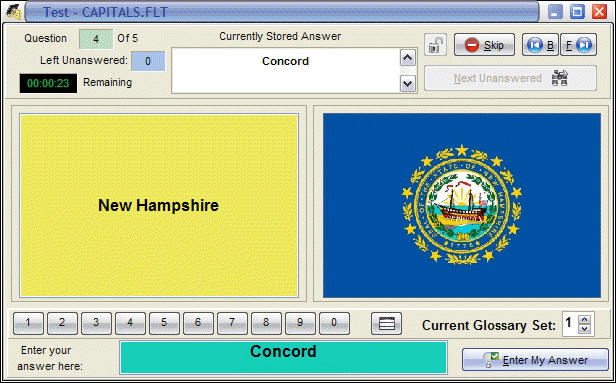This screenshot has height=383, width=616.
Task: Decrease the Current Glossary Set number
Action: click(x=585, y=329)
